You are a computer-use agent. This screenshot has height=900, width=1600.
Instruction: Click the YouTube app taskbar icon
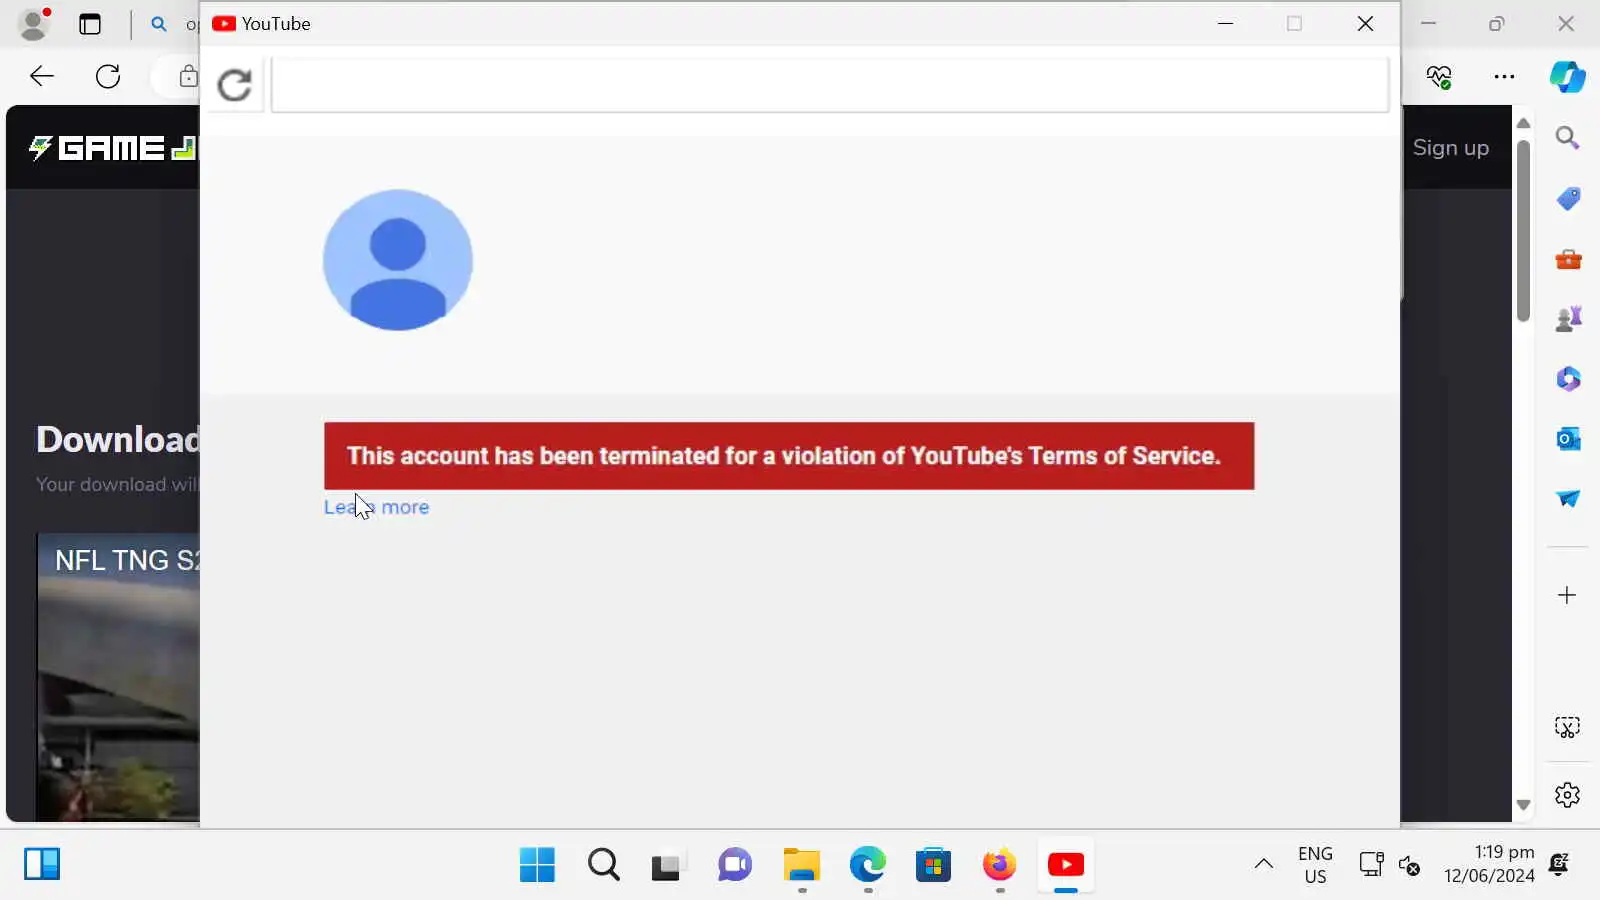pyautogui.click(x=1066, y=864)
